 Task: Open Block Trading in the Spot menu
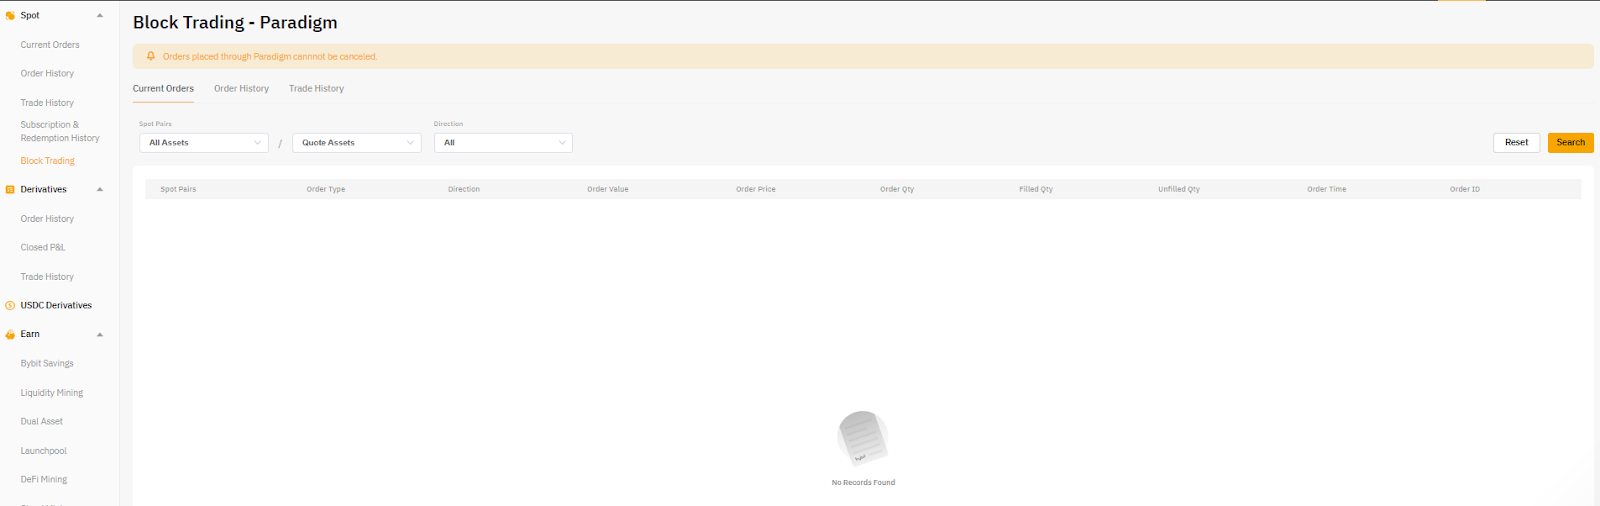coord(47,161)
